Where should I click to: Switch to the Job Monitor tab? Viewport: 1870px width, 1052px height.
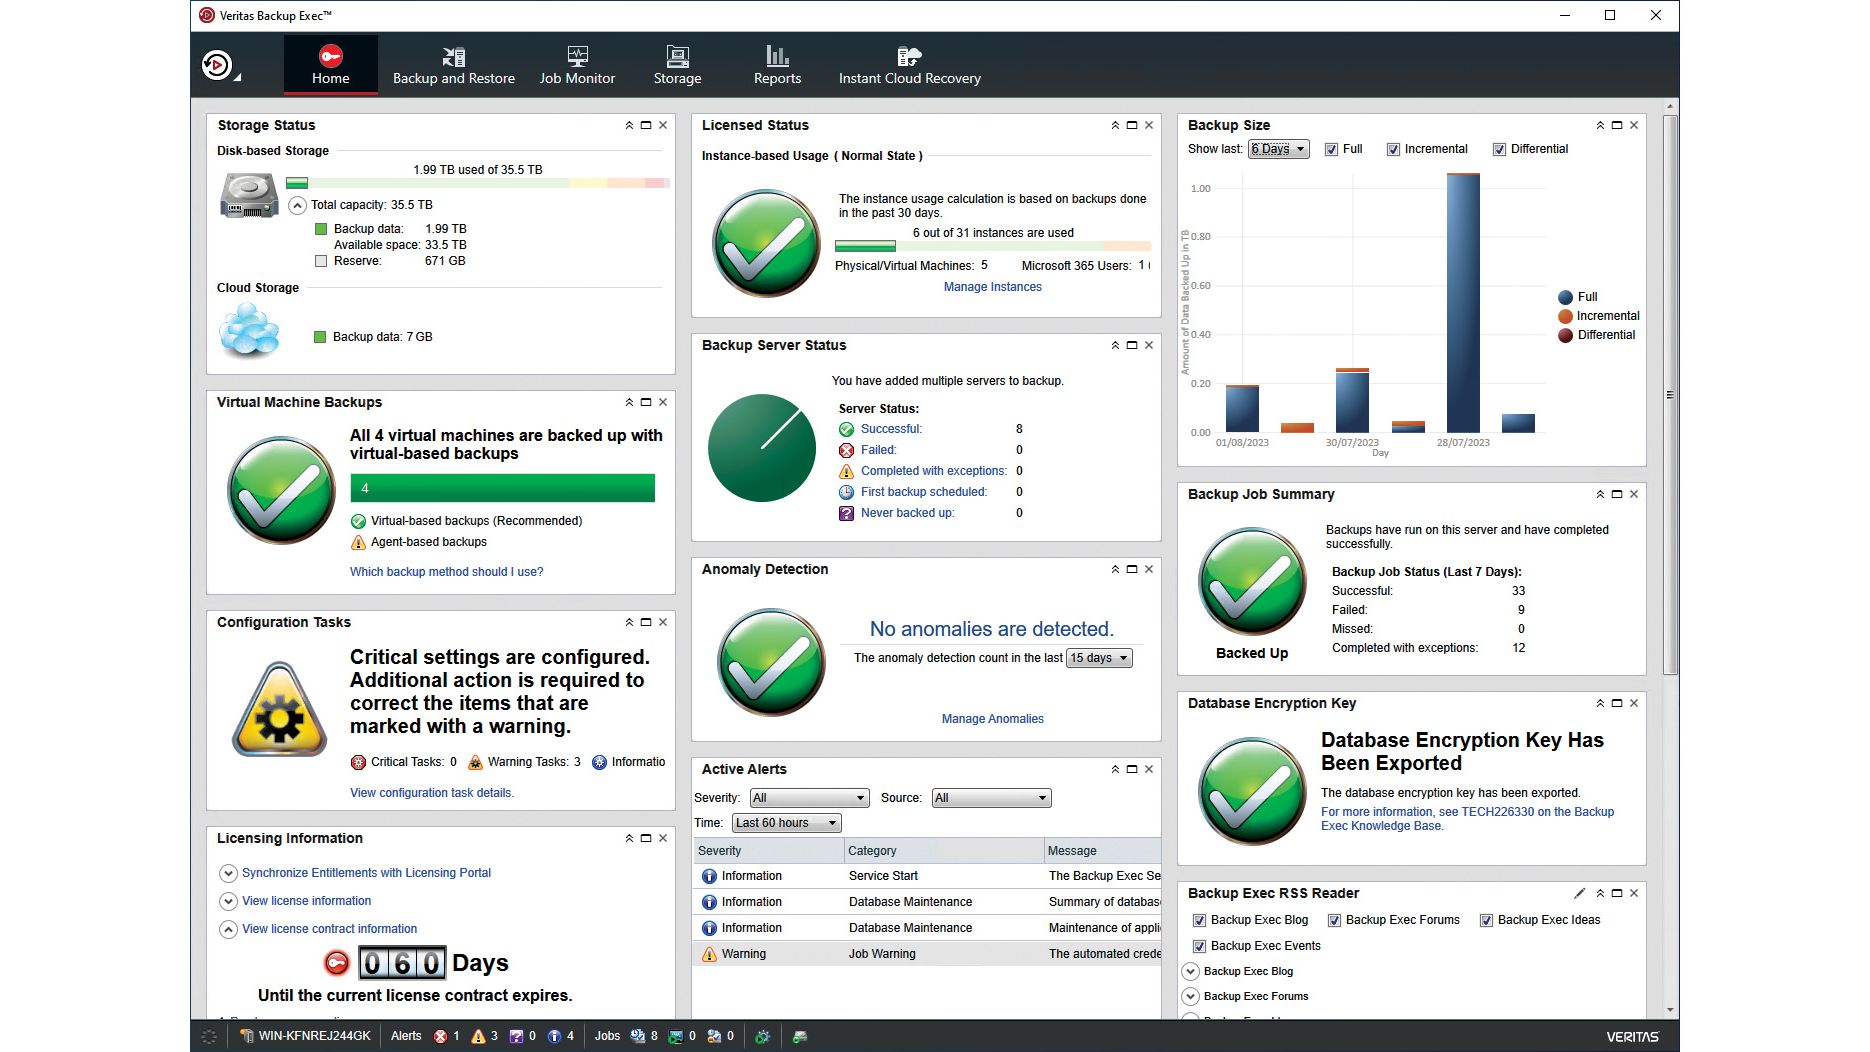[x=577, y=65]
